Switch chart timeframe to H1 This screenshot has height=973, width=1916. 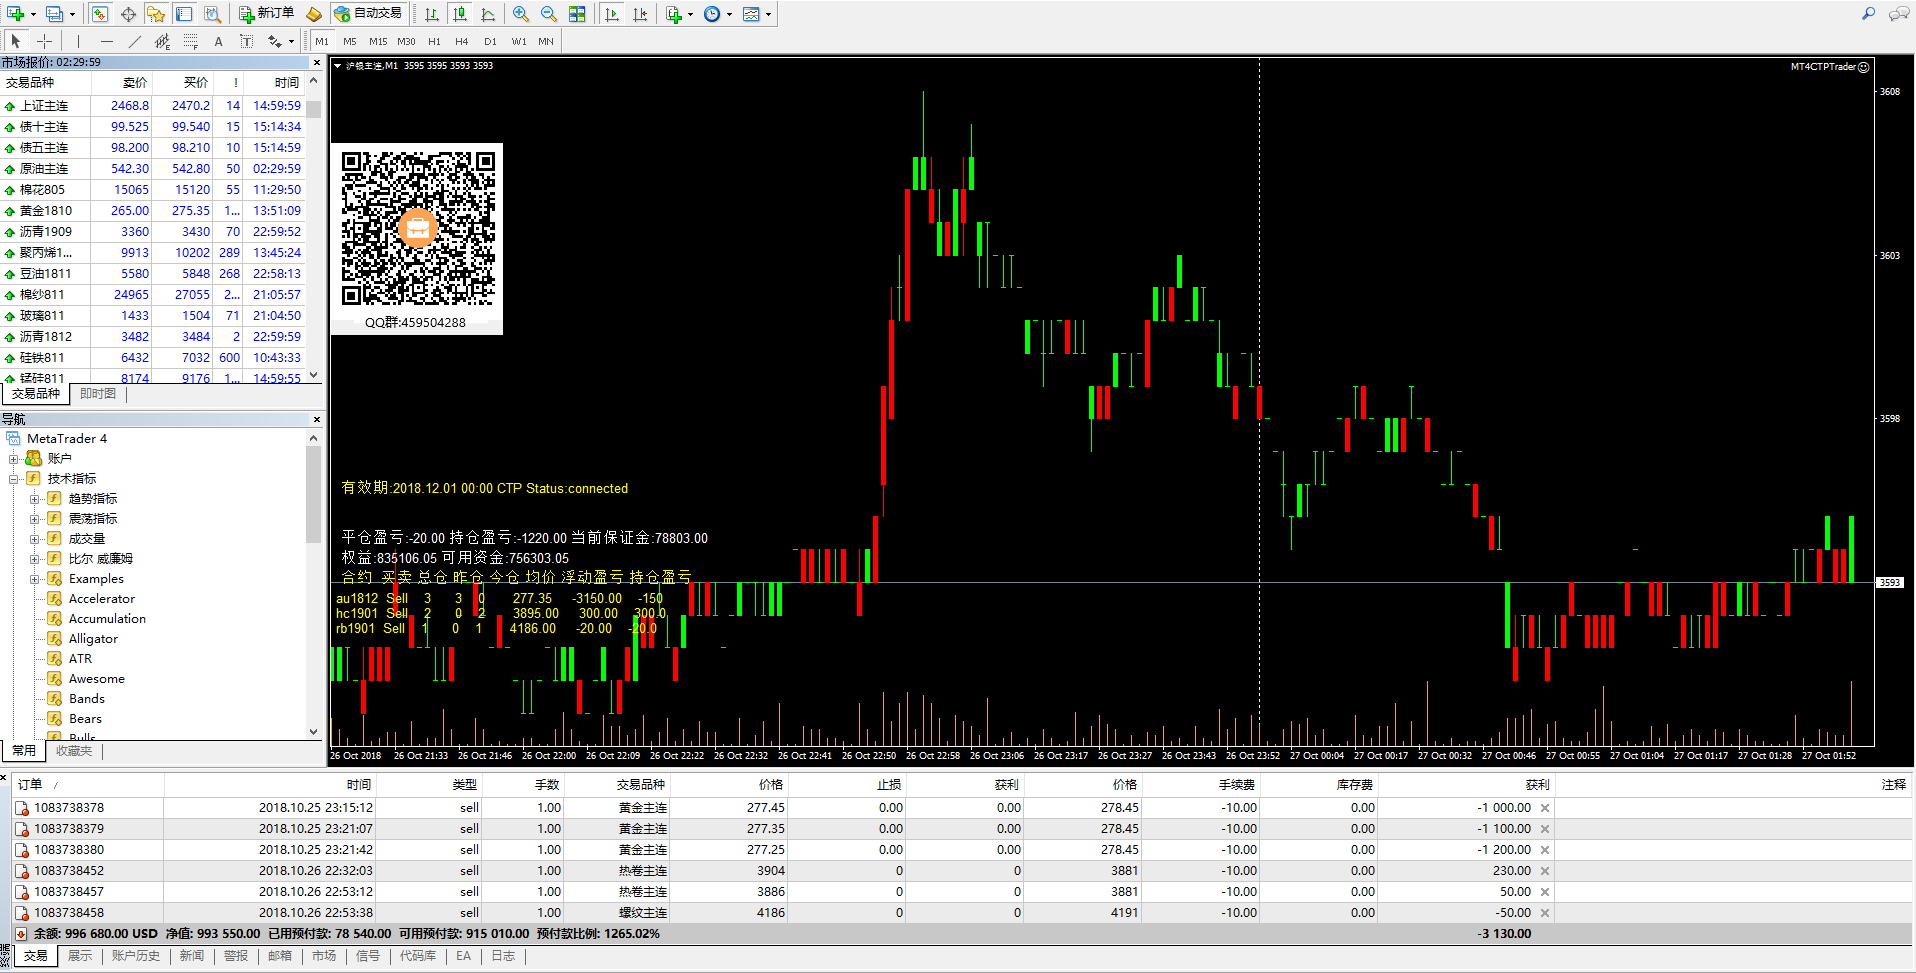point(434,41)
